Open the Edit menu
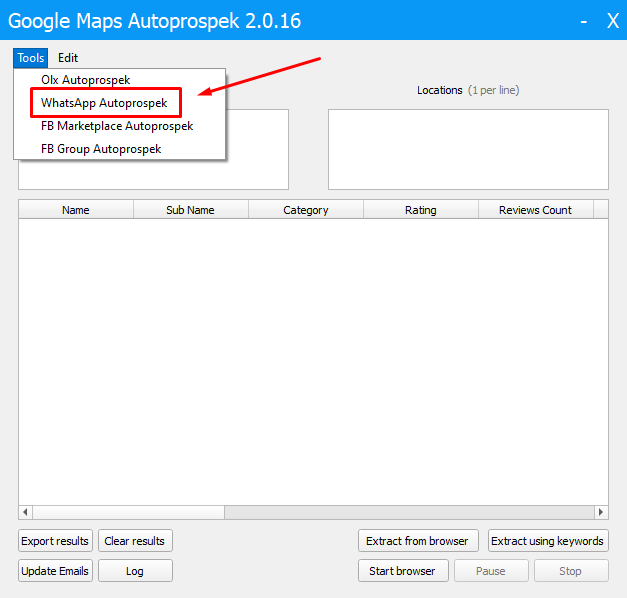The image size is (627, 598). pyautogui.click(x=68, y=58)
